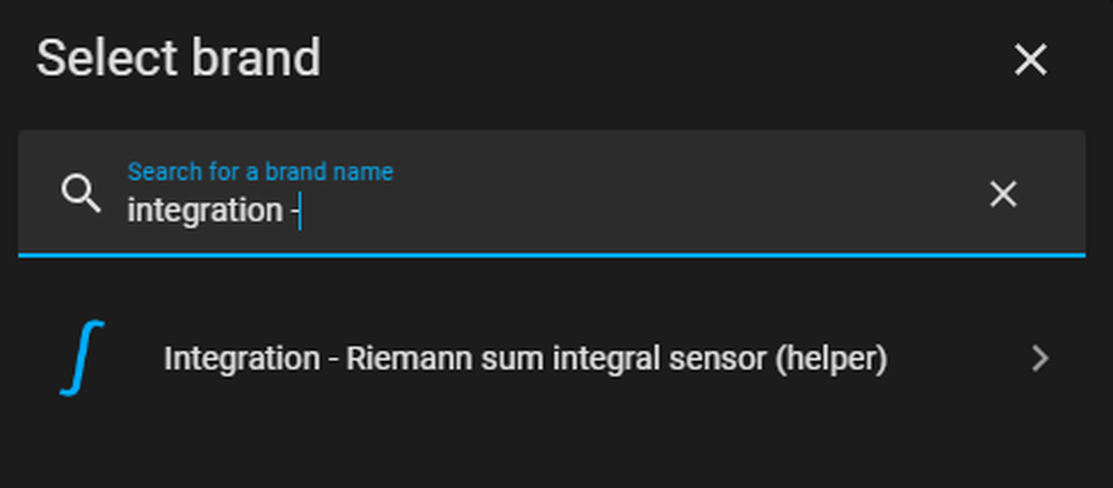Click the greater-than arrow beside "(helper)"
Viewport: 1113px width, 488px height.
point(1040,359)
